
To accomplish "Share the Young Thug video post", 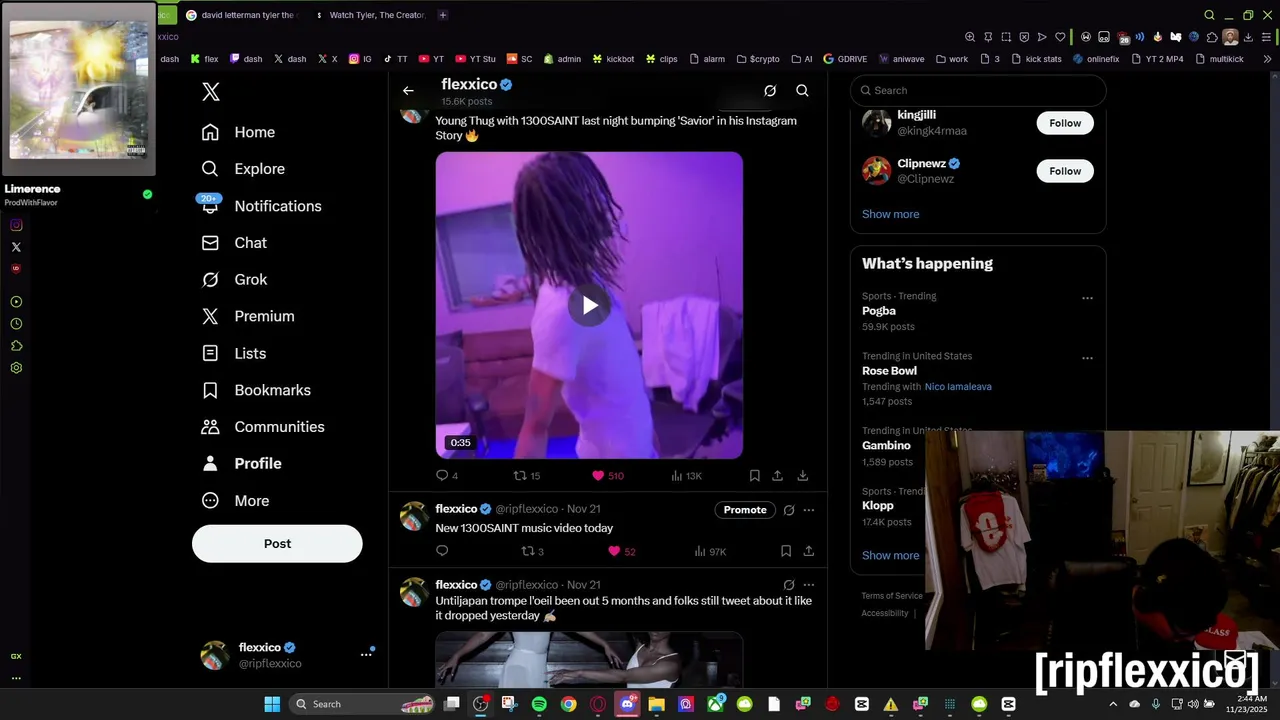I will (x=777, y=476).
